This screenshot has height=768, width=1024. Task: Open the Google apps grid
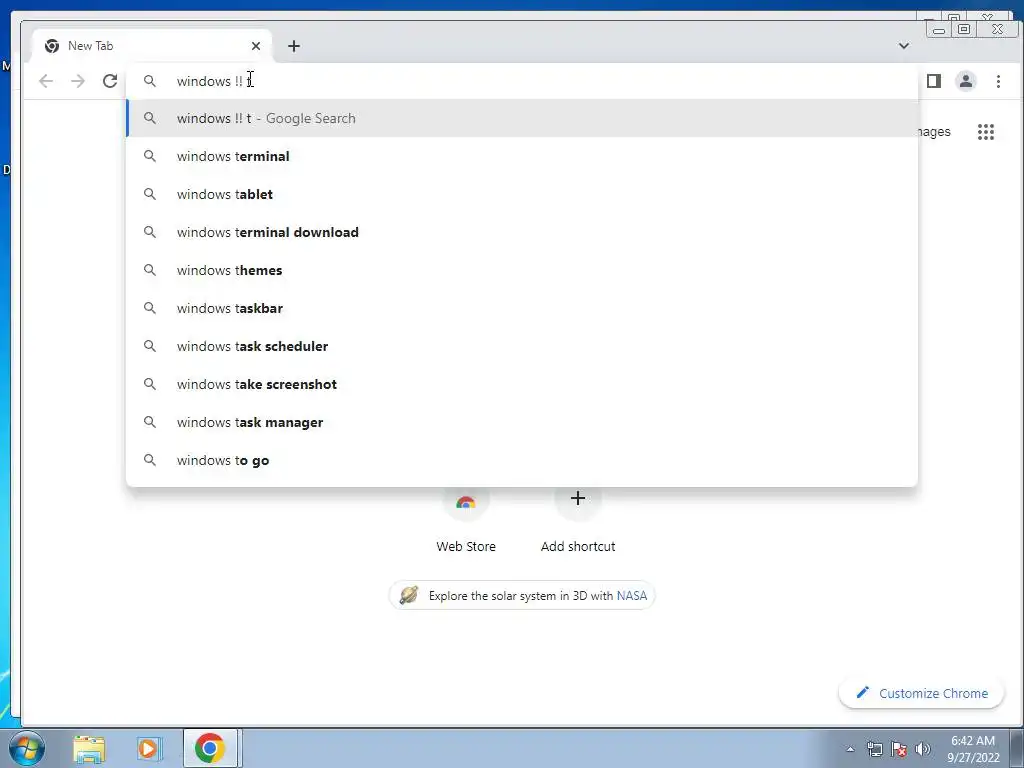click(985, 132)
